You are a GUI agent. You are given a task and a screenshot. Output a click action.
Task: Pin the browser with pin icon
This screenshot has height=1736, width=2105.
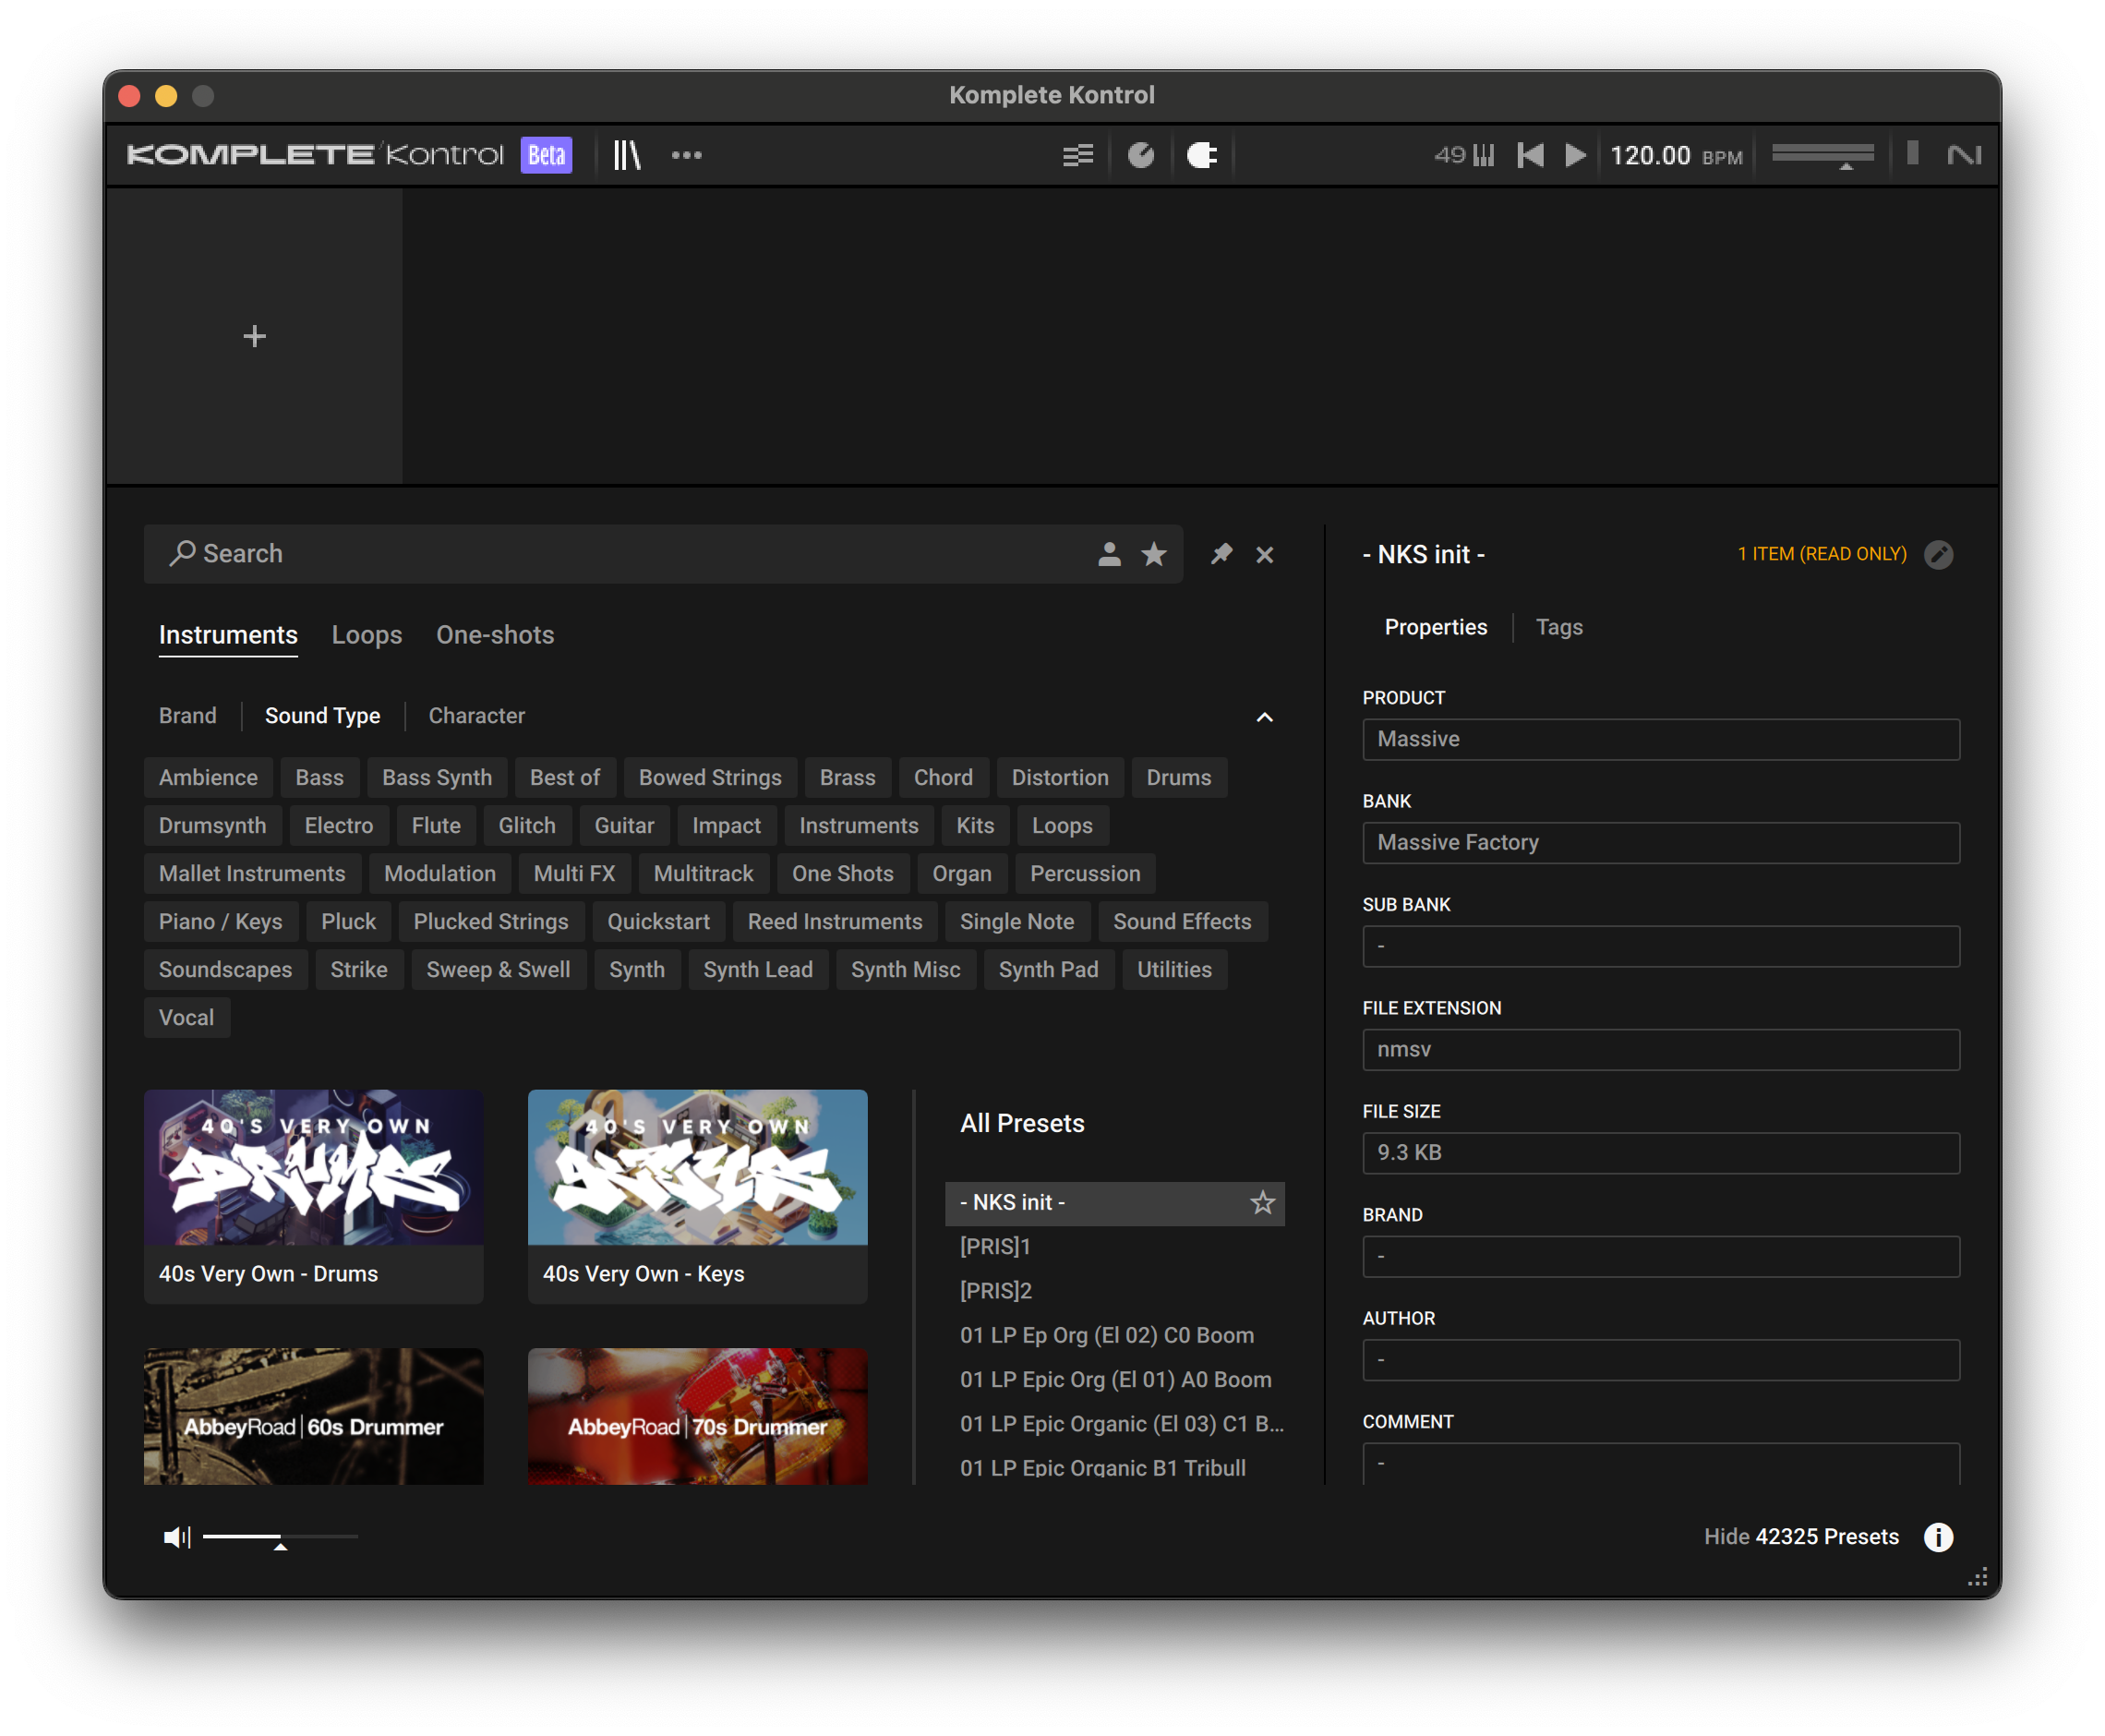pos(1221,554)
